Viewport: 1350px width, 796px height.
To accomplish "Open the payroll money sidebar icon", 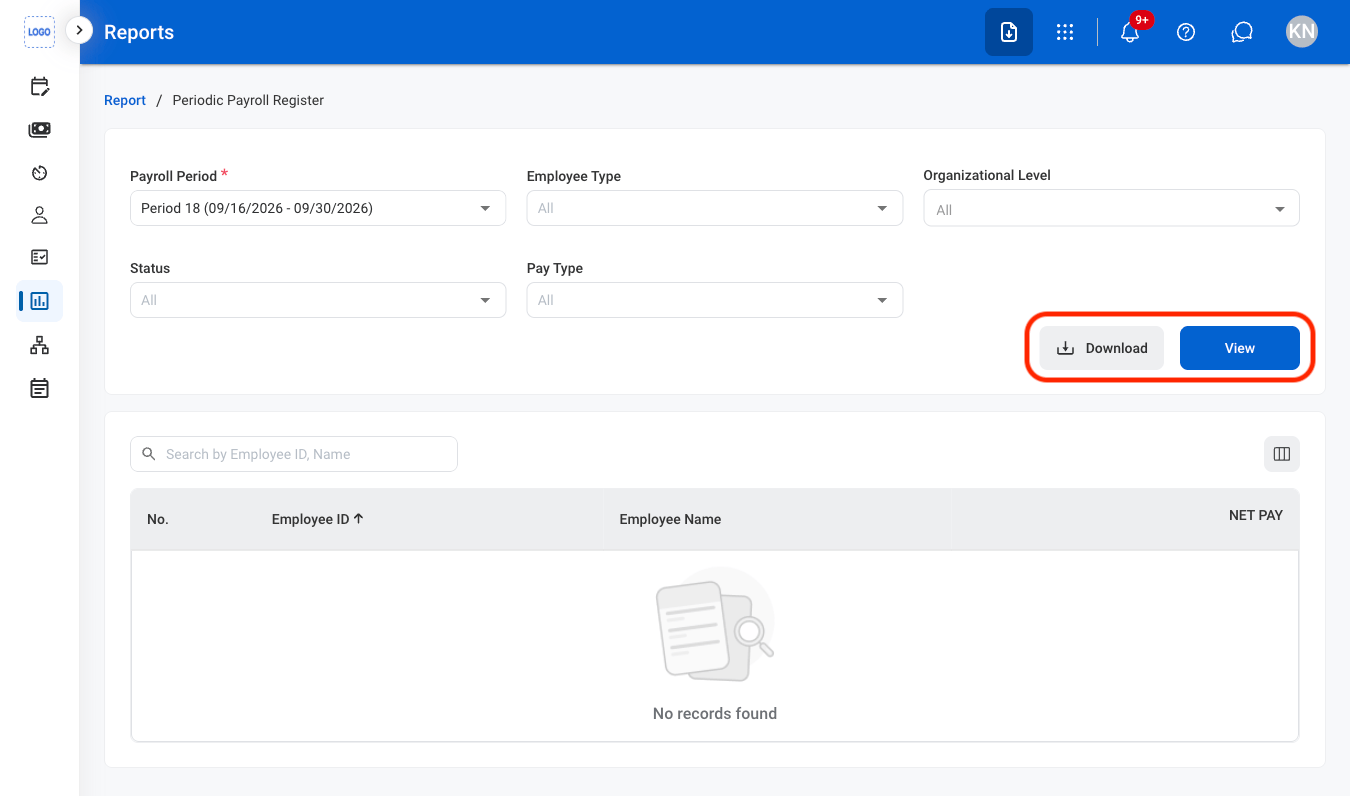I will tap(39, 130).
